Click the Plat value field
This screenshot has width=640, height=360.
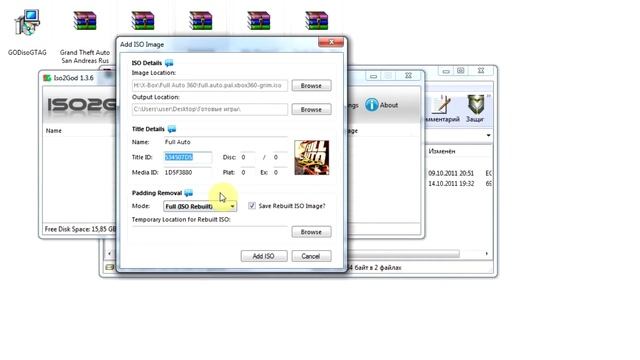click(x=248, y=172)
